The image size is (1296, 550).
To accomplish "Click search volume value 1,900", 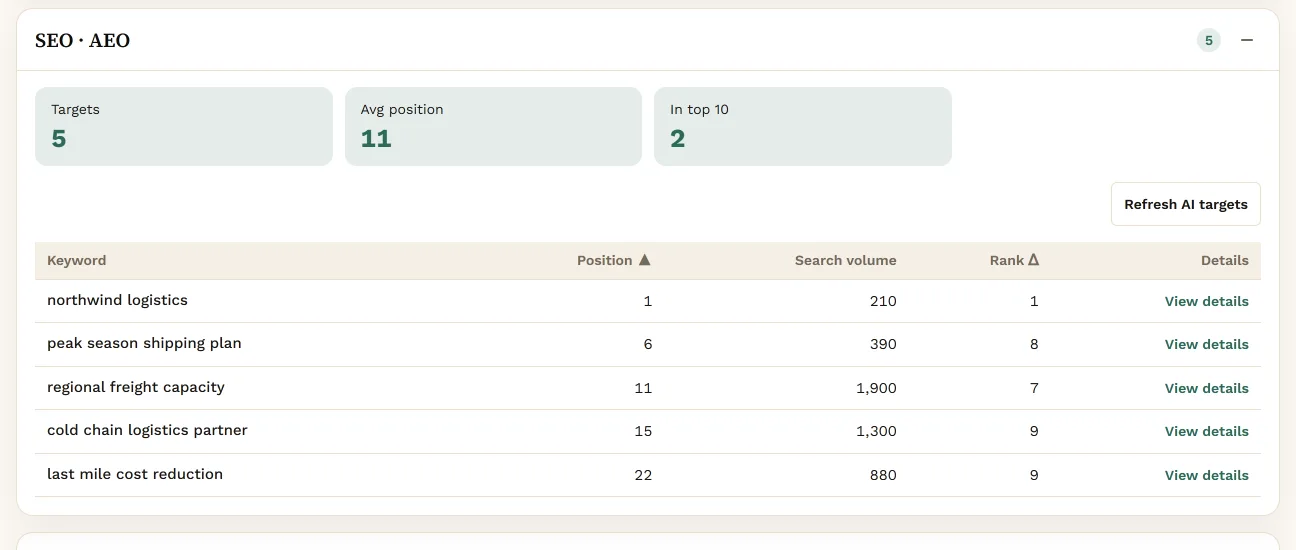I will tap(877, 388).
